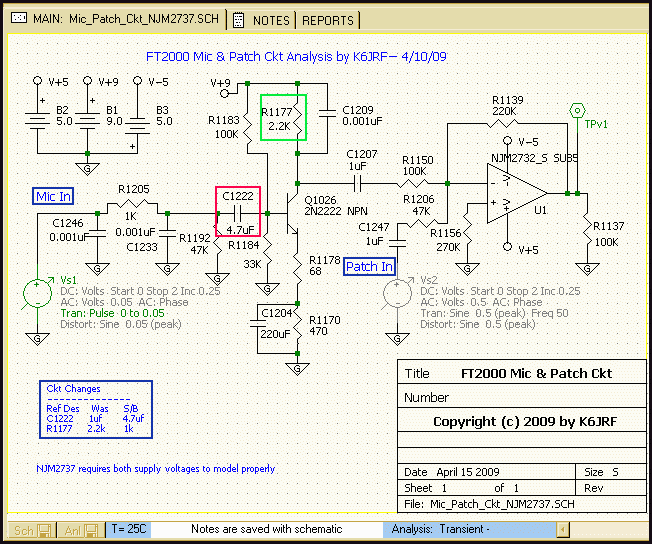652x544 pixels.
Task: Select the MAIN Mic_Patch_Ckt_NJM2737.SCH tab
Action: tap(116, 19)
